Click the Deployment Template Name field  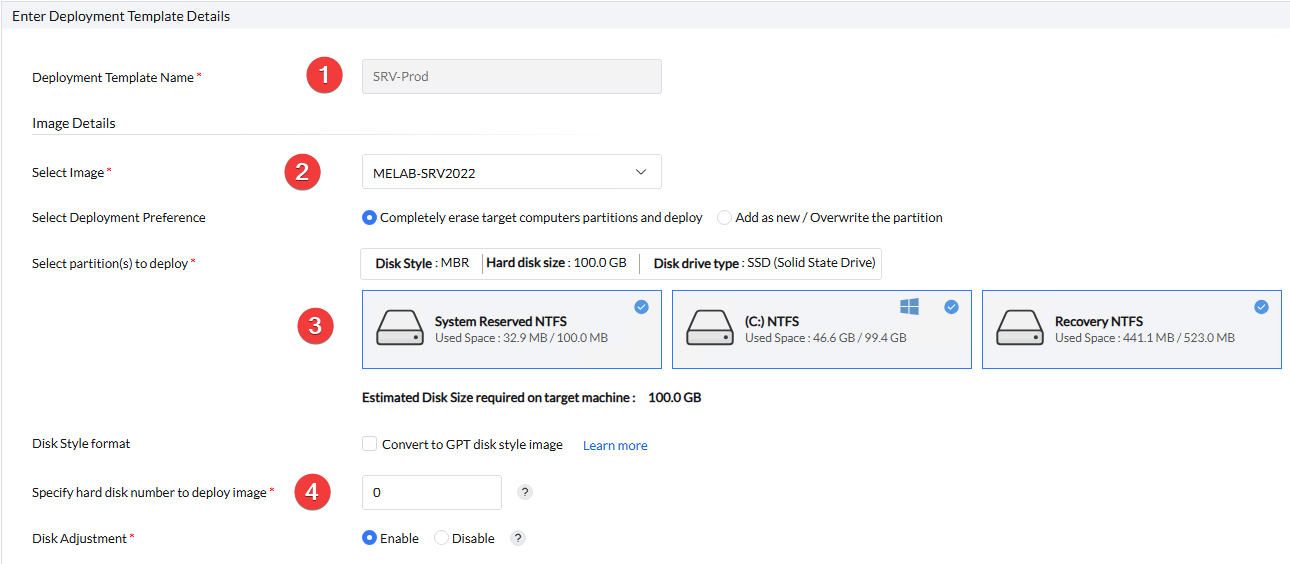(x=511, y=77)
